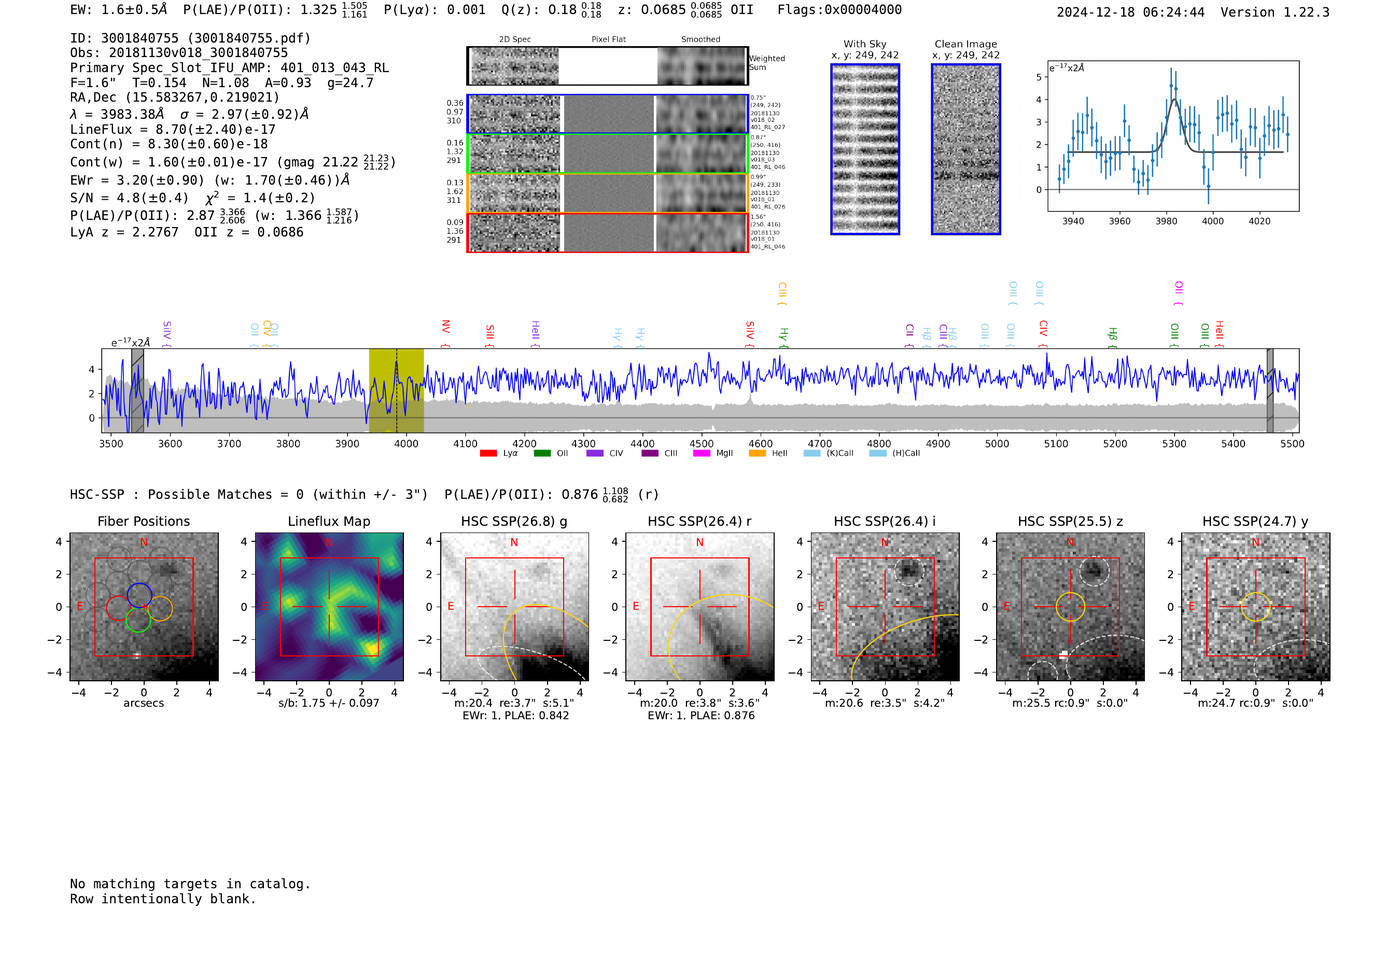Click the Pixel Flat column header

click(x=608, y=40)
